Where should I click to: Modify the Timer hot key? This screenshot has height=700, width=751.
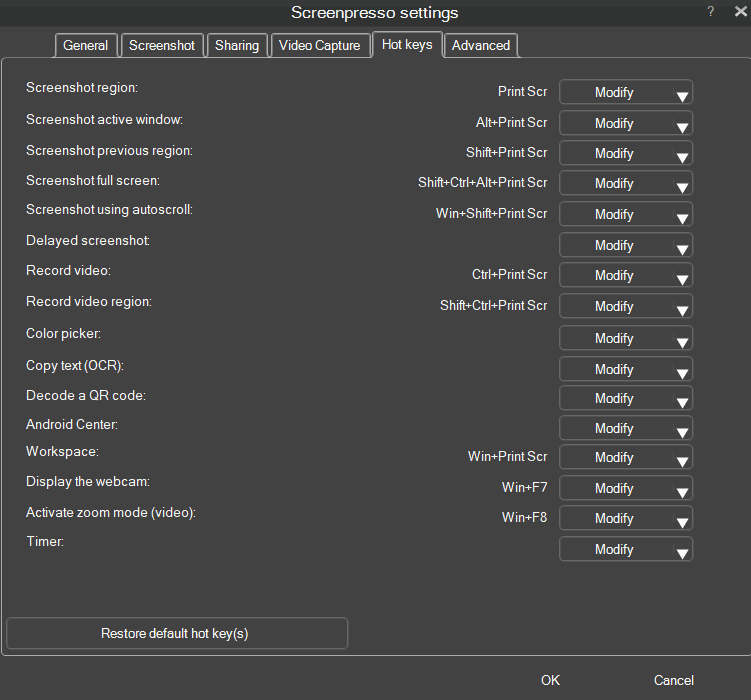click(615, 549)
